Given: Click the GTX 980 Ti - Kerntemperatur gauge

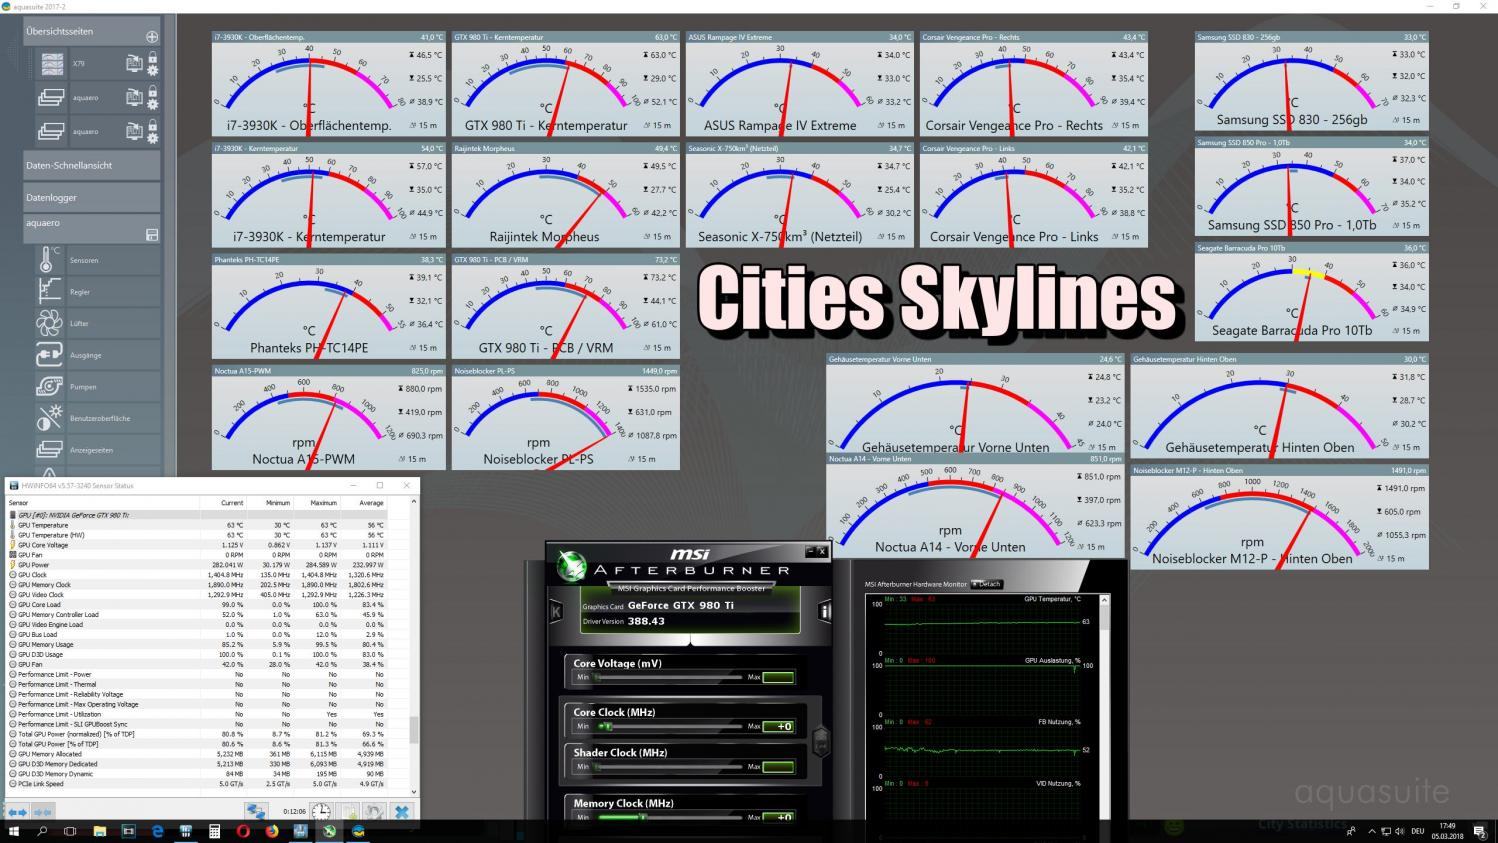Looking at the screenshot, I should pos(565,84).
